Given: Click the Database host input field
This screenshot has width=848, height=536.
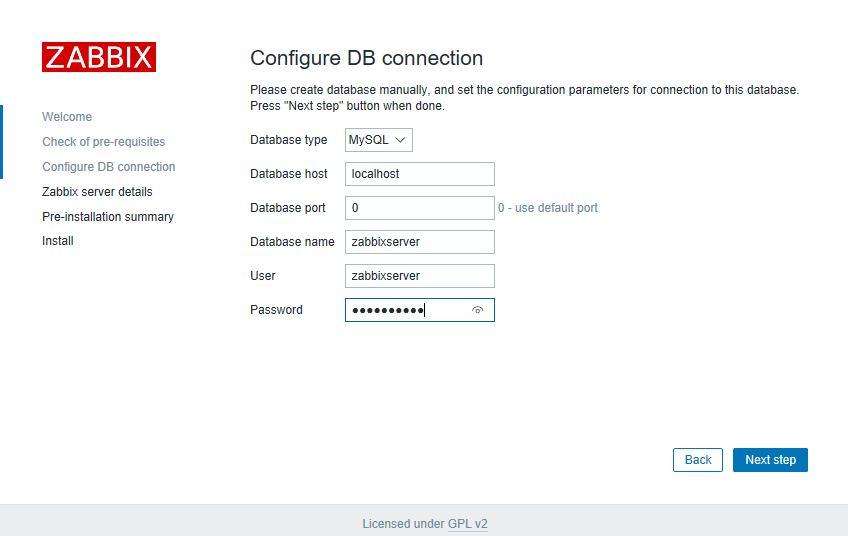Looking at the screenshot, I should (420, 174).
